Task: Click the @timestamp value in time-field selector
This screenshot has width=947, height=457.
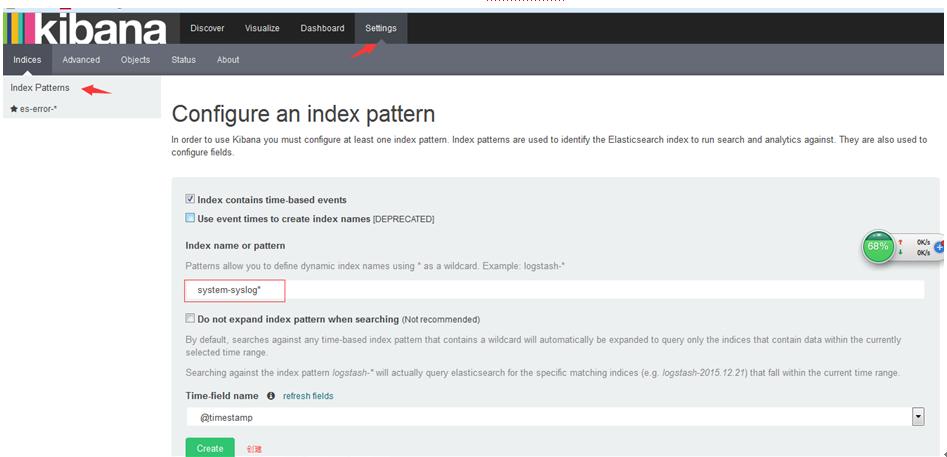Action: point(227,417)
